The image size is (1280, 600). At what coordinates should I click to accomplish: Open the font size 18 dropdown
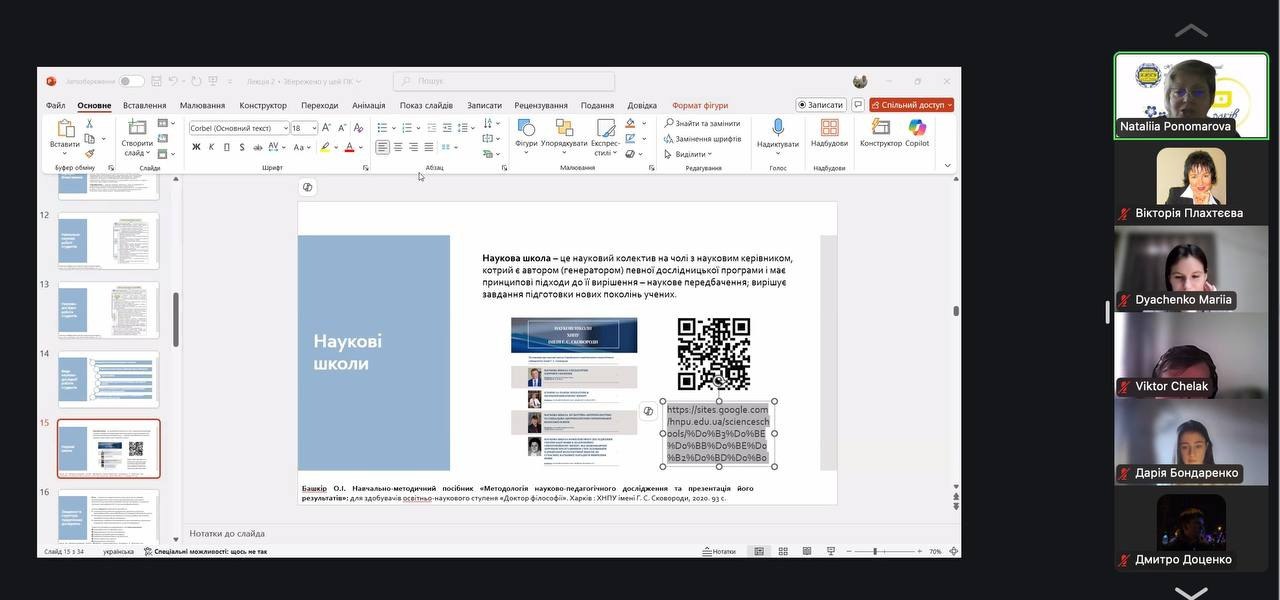(313, 128)
